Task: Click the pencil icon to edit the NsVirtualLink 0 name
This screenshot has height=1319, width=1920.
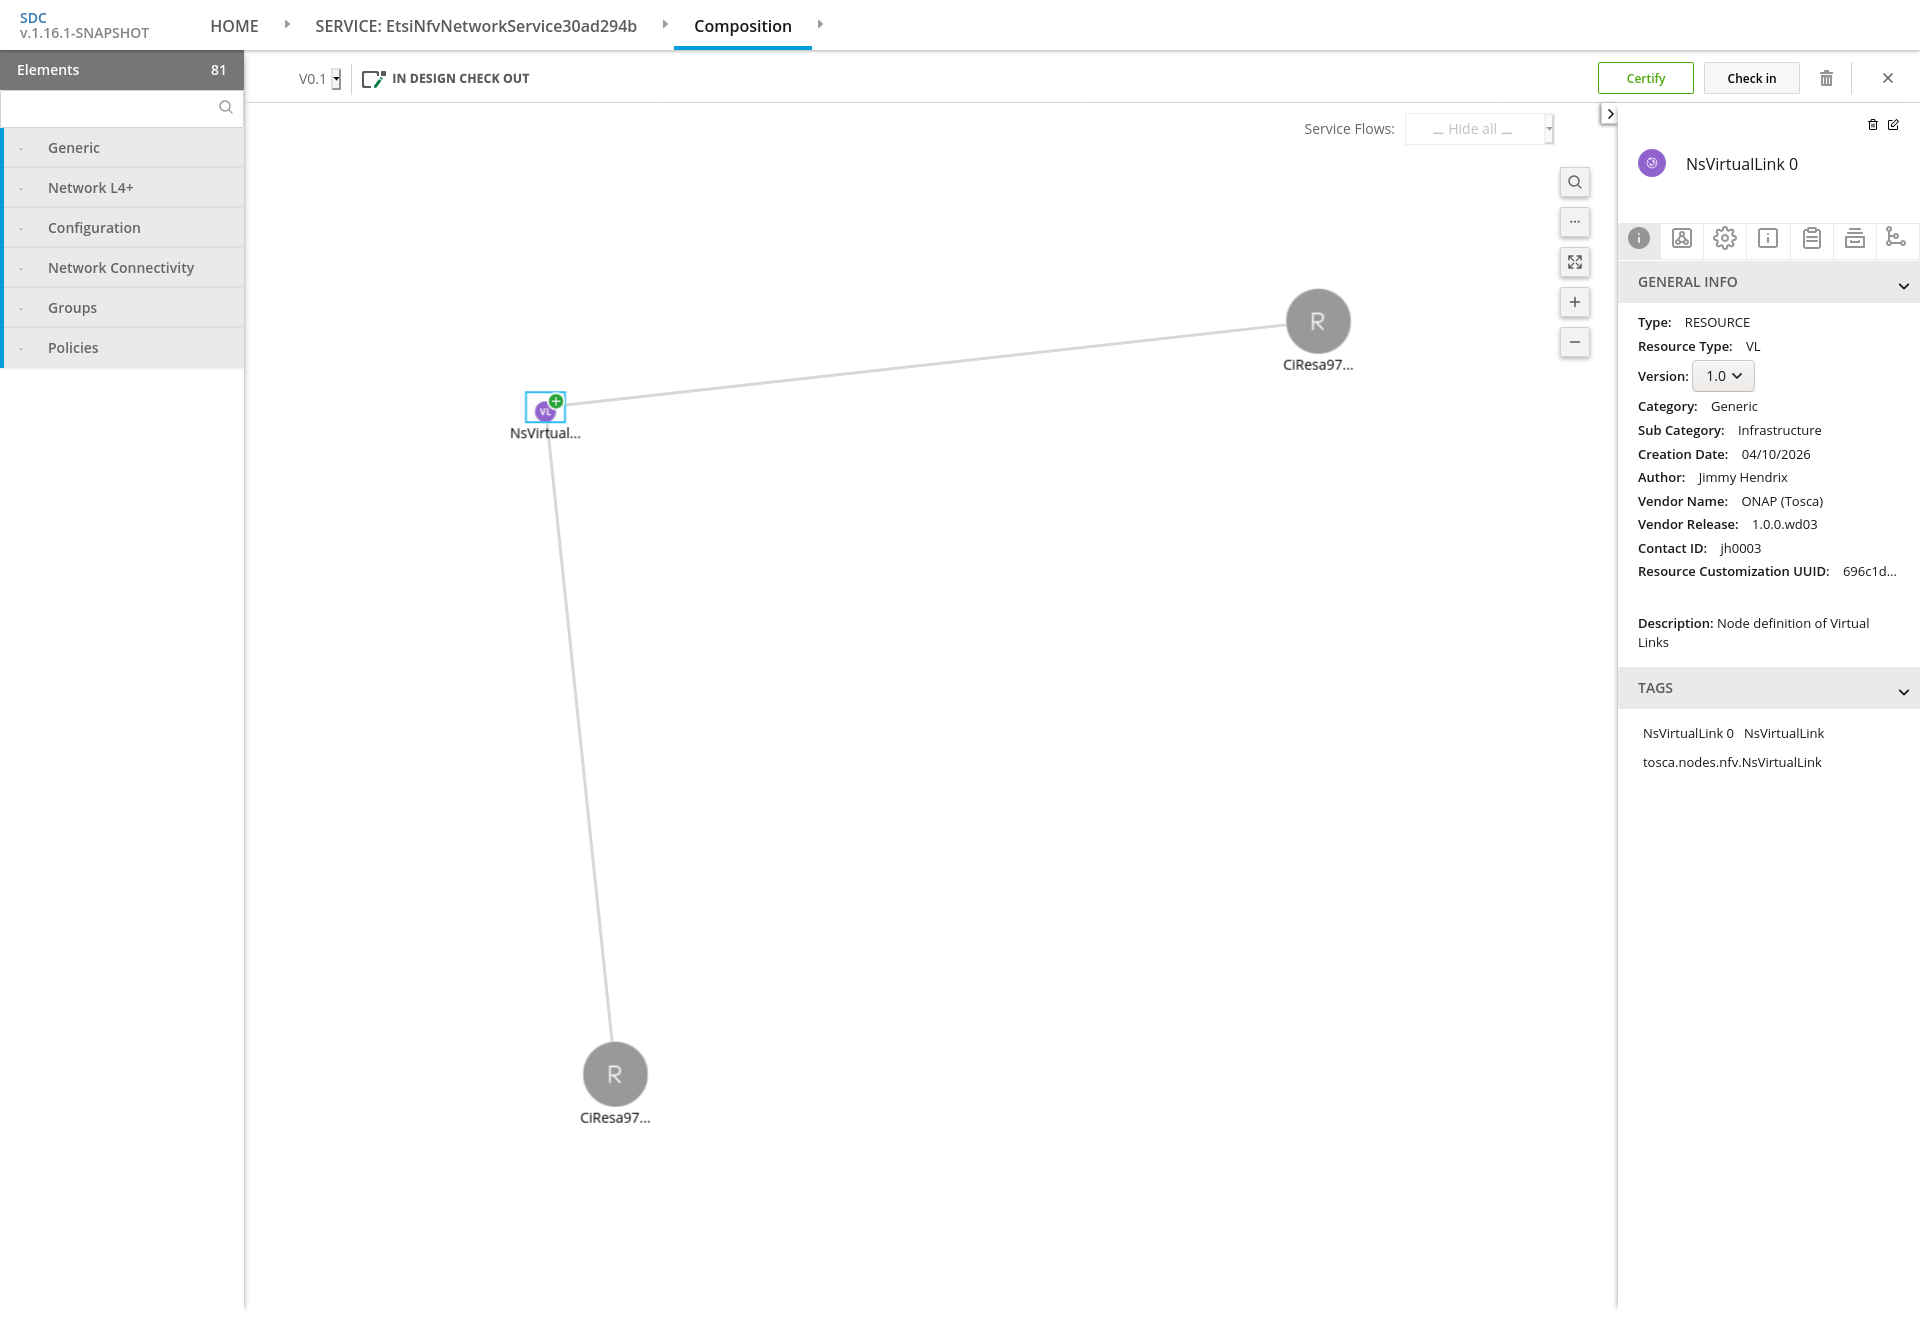Action: coord(1893,125)
